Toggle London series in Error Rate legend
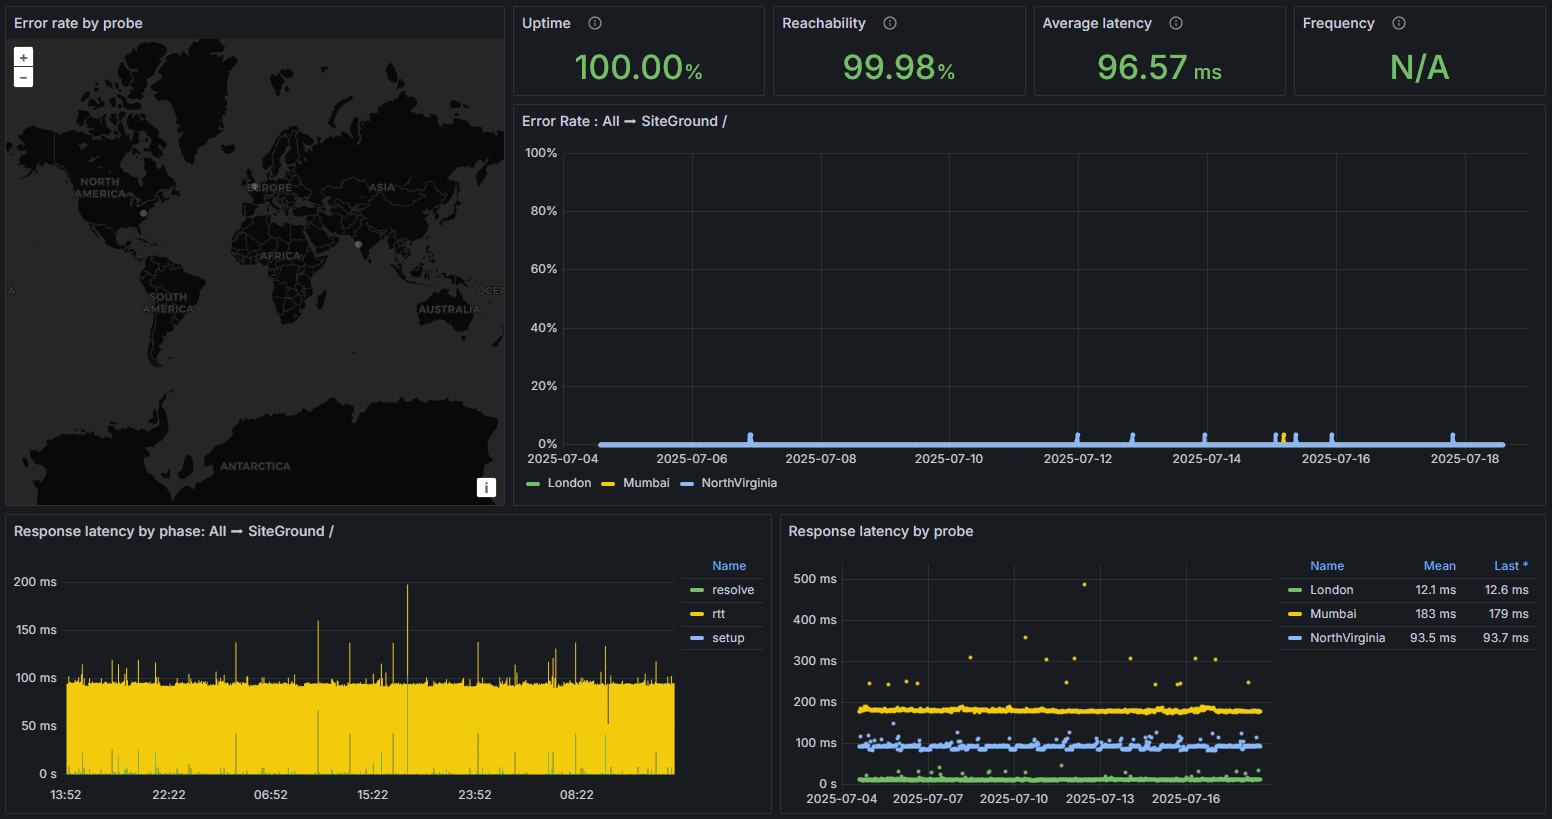 (568, 483)
